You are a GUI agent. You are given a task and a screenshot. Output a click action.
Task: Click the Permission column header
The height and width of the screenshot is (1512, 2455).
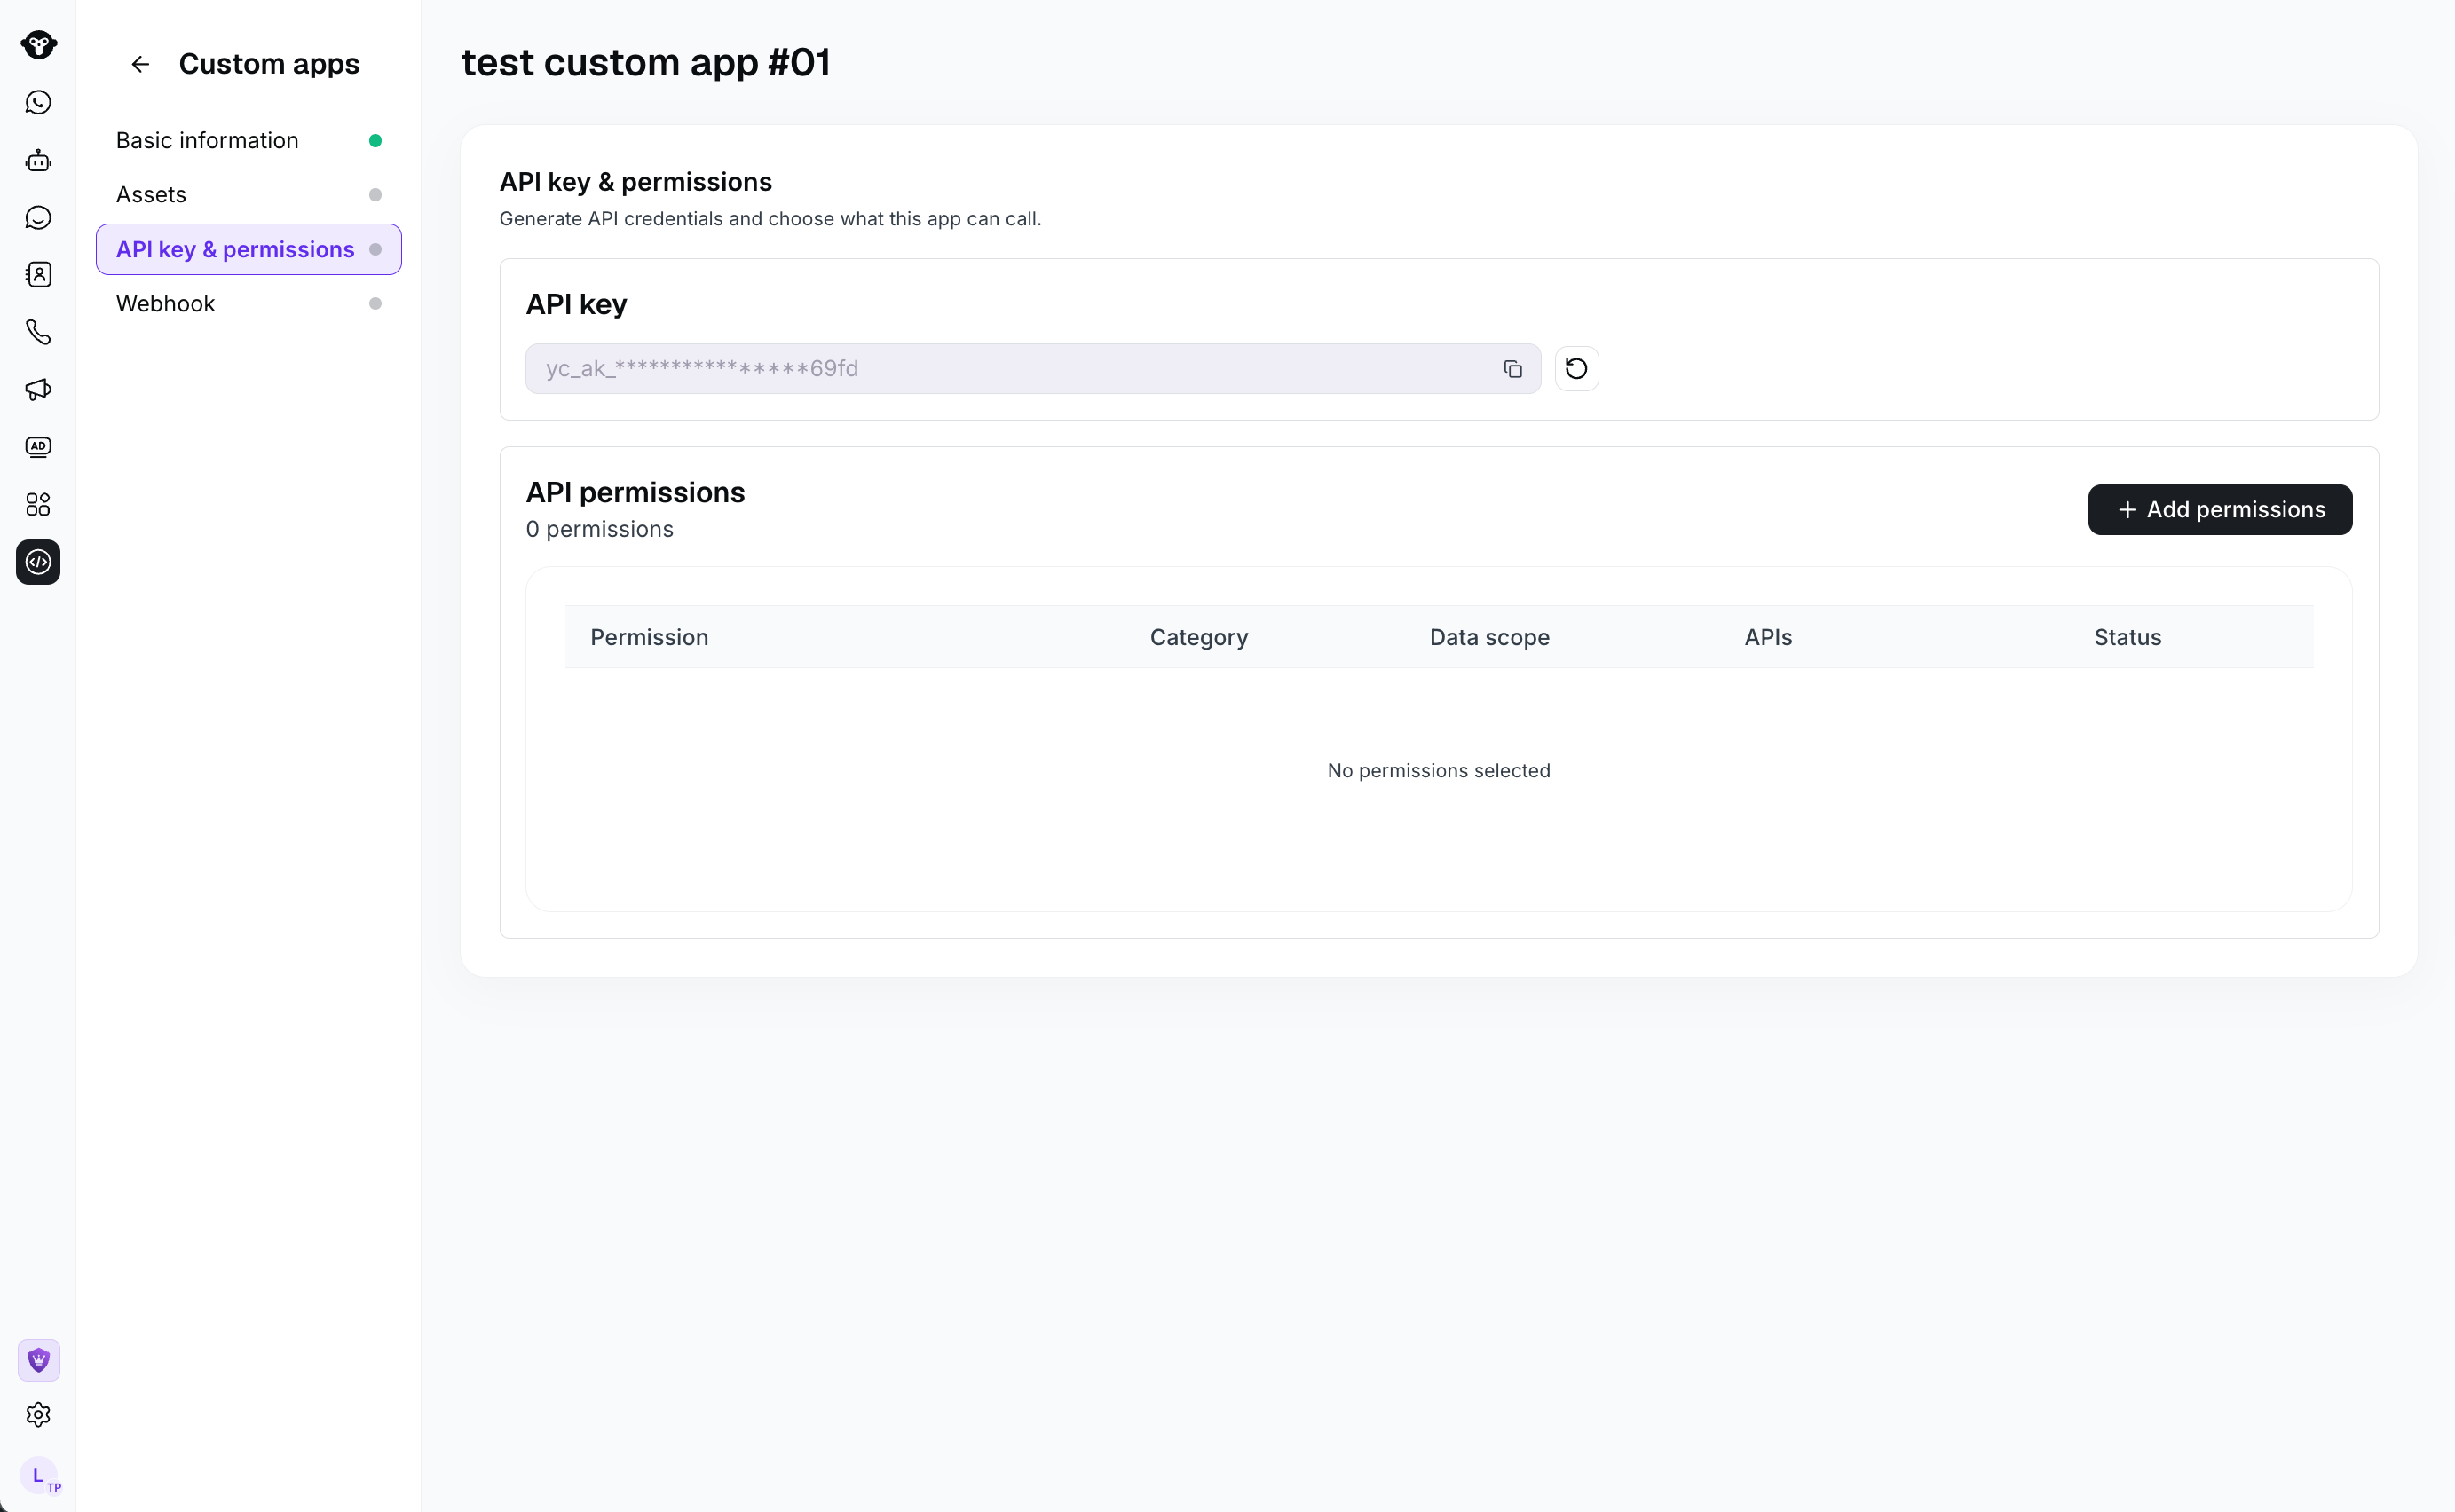pos(649,637)
